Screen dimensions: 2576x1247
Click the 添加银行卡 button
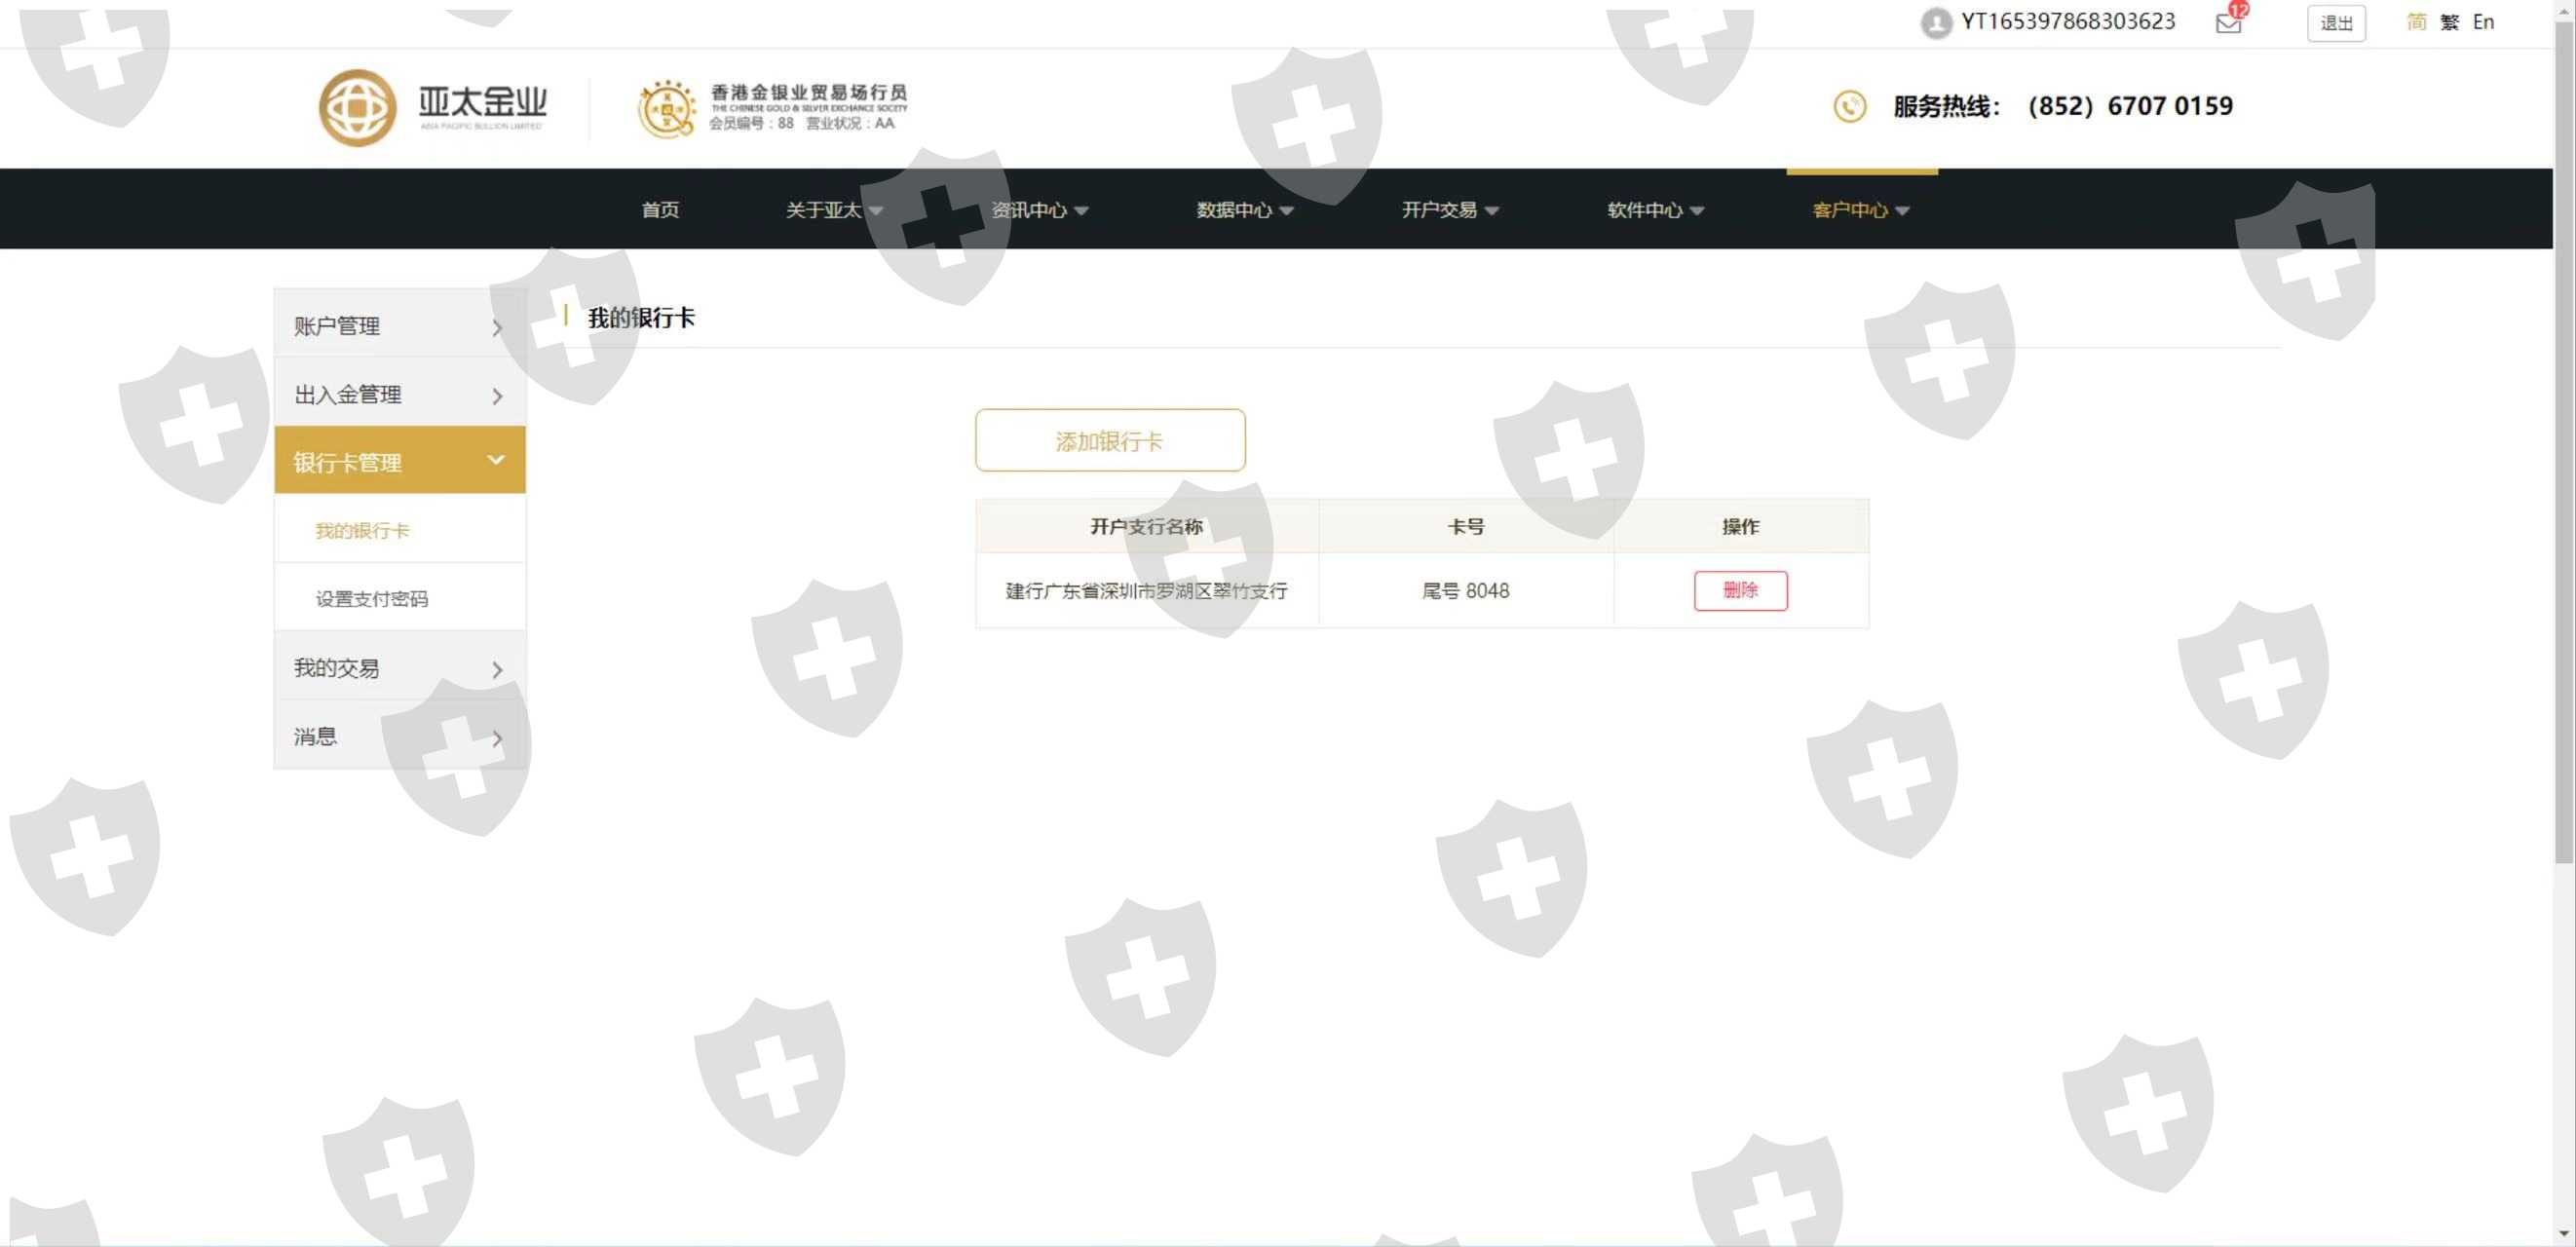[x=1110, y=441]
